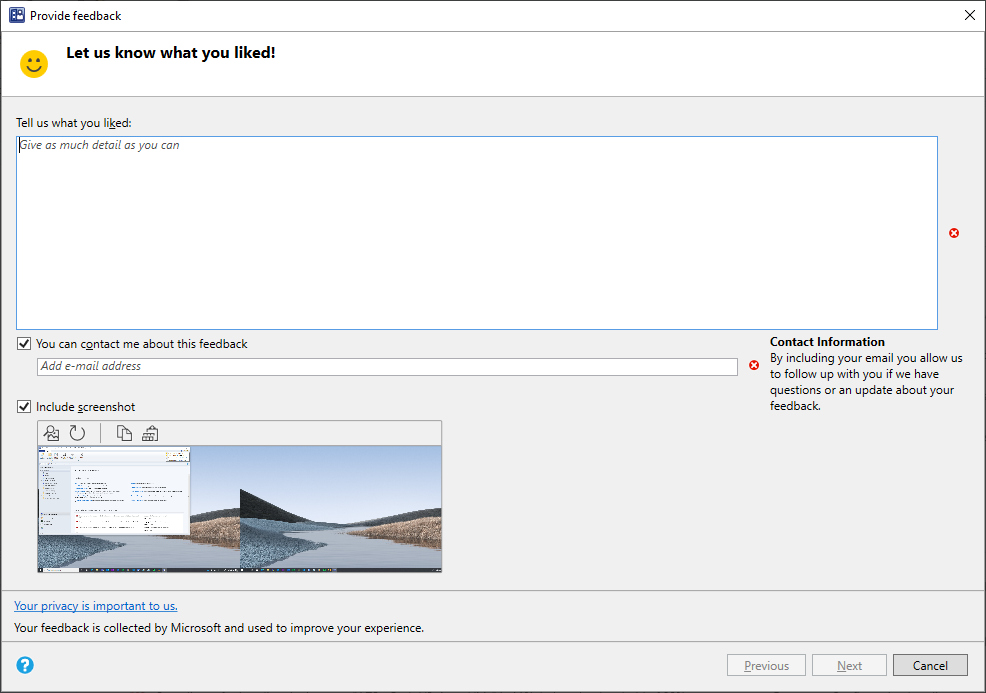Select the attached screenshot thumbnail

click(239, 508)
